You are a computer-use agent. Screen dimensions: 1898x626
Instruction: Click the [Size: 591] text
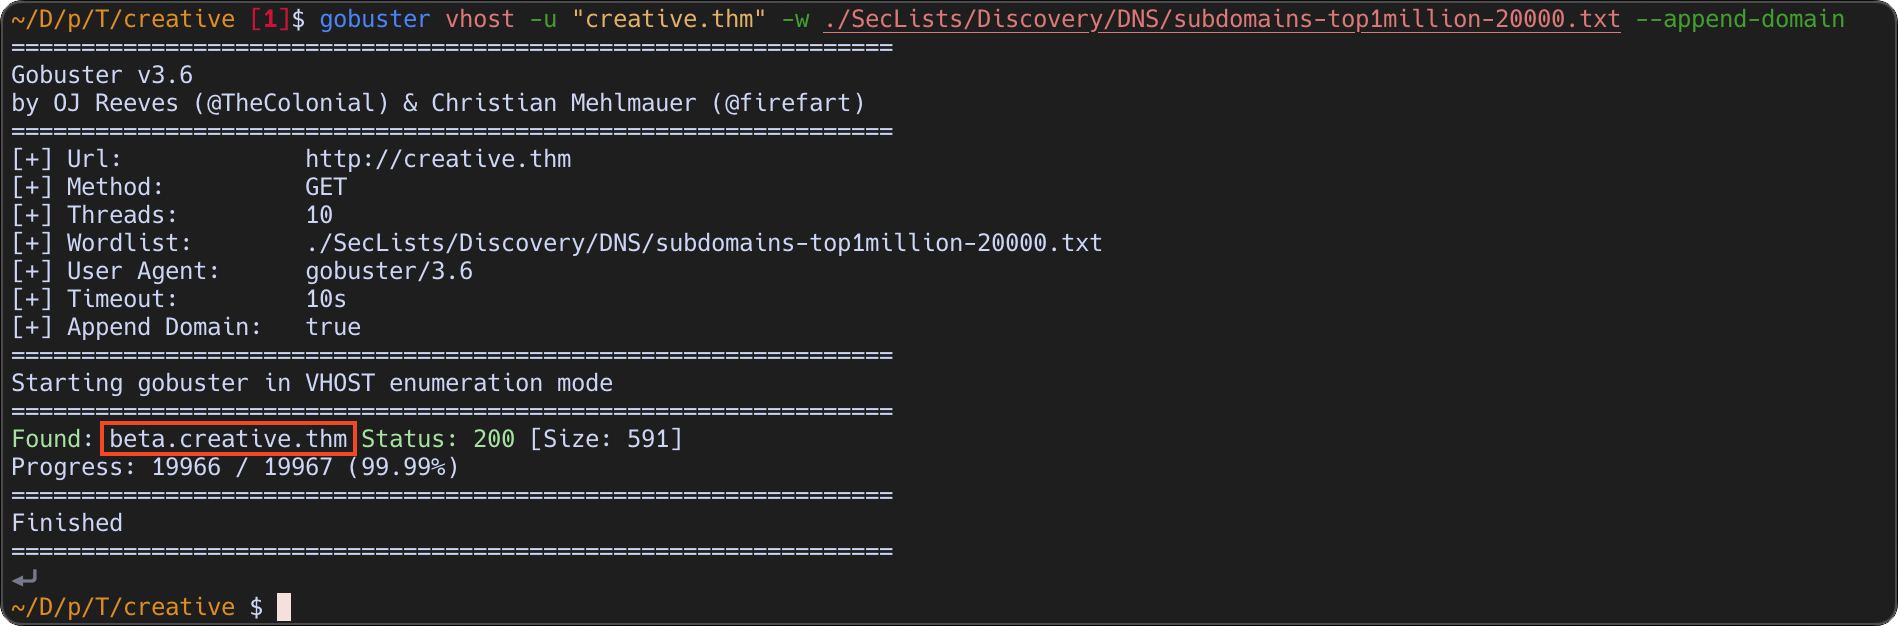click(x=606, y=439)
